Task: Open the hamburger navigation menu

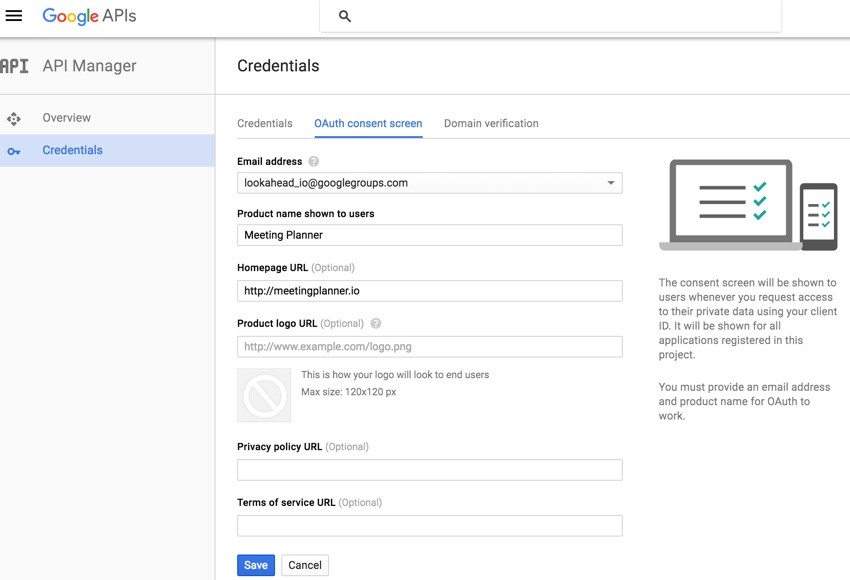Action: (14, 16)
